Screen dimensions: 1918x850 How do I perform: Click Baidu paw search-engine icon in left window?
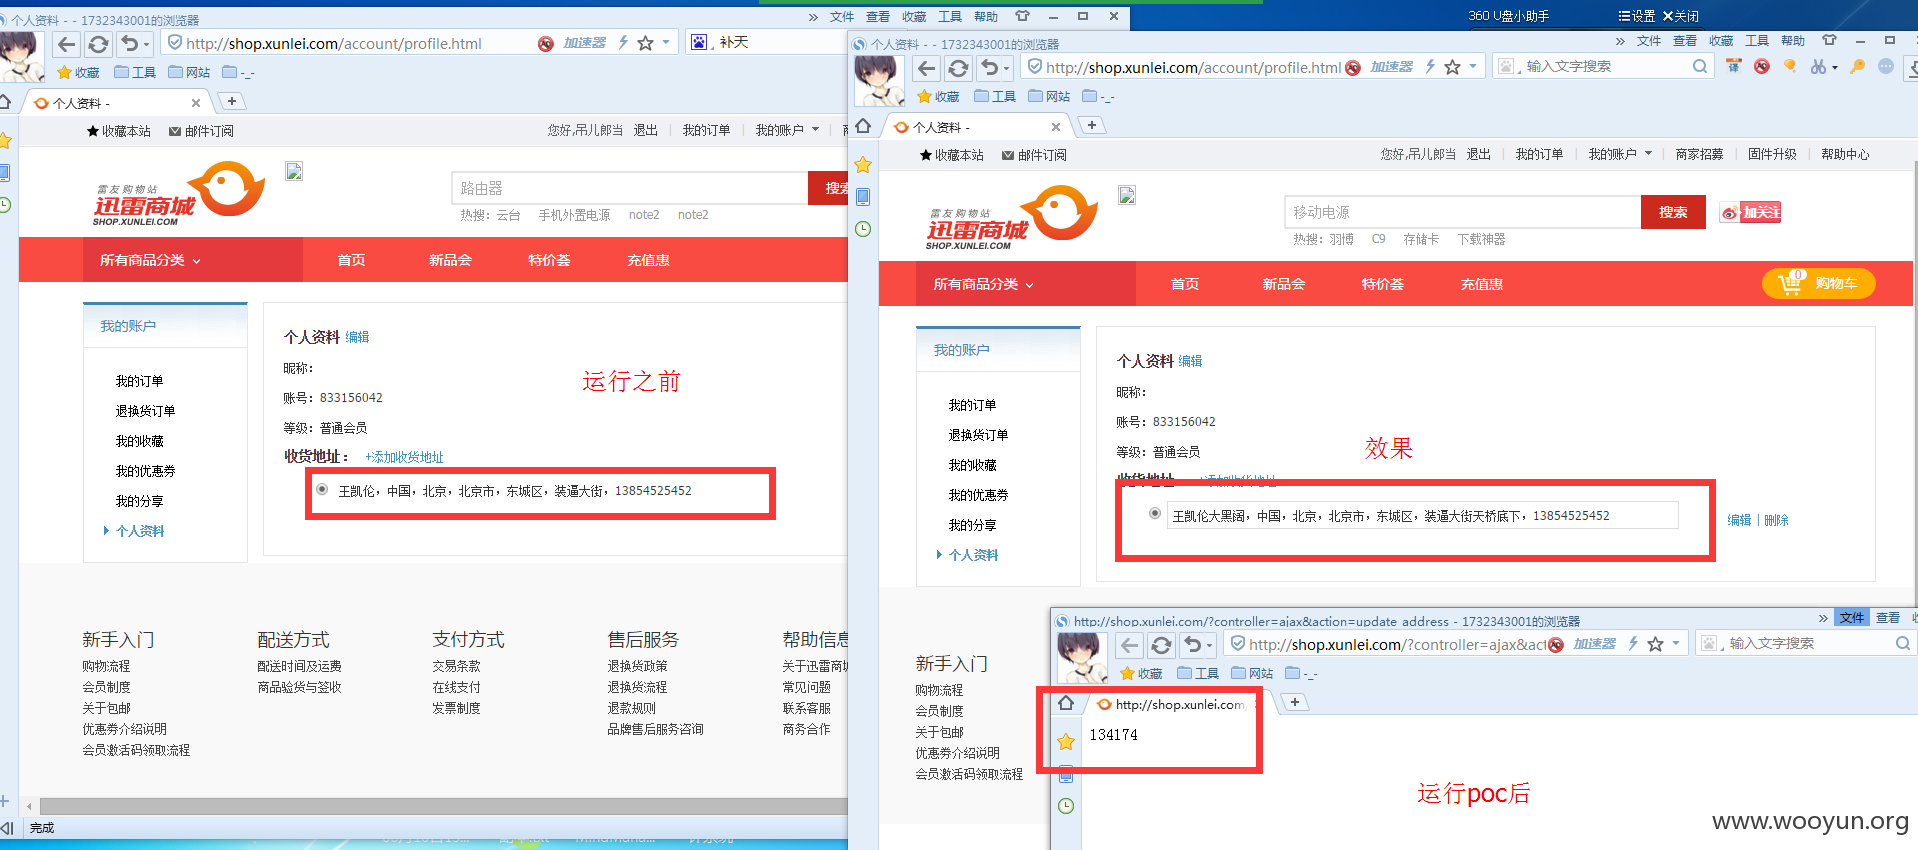699,42
